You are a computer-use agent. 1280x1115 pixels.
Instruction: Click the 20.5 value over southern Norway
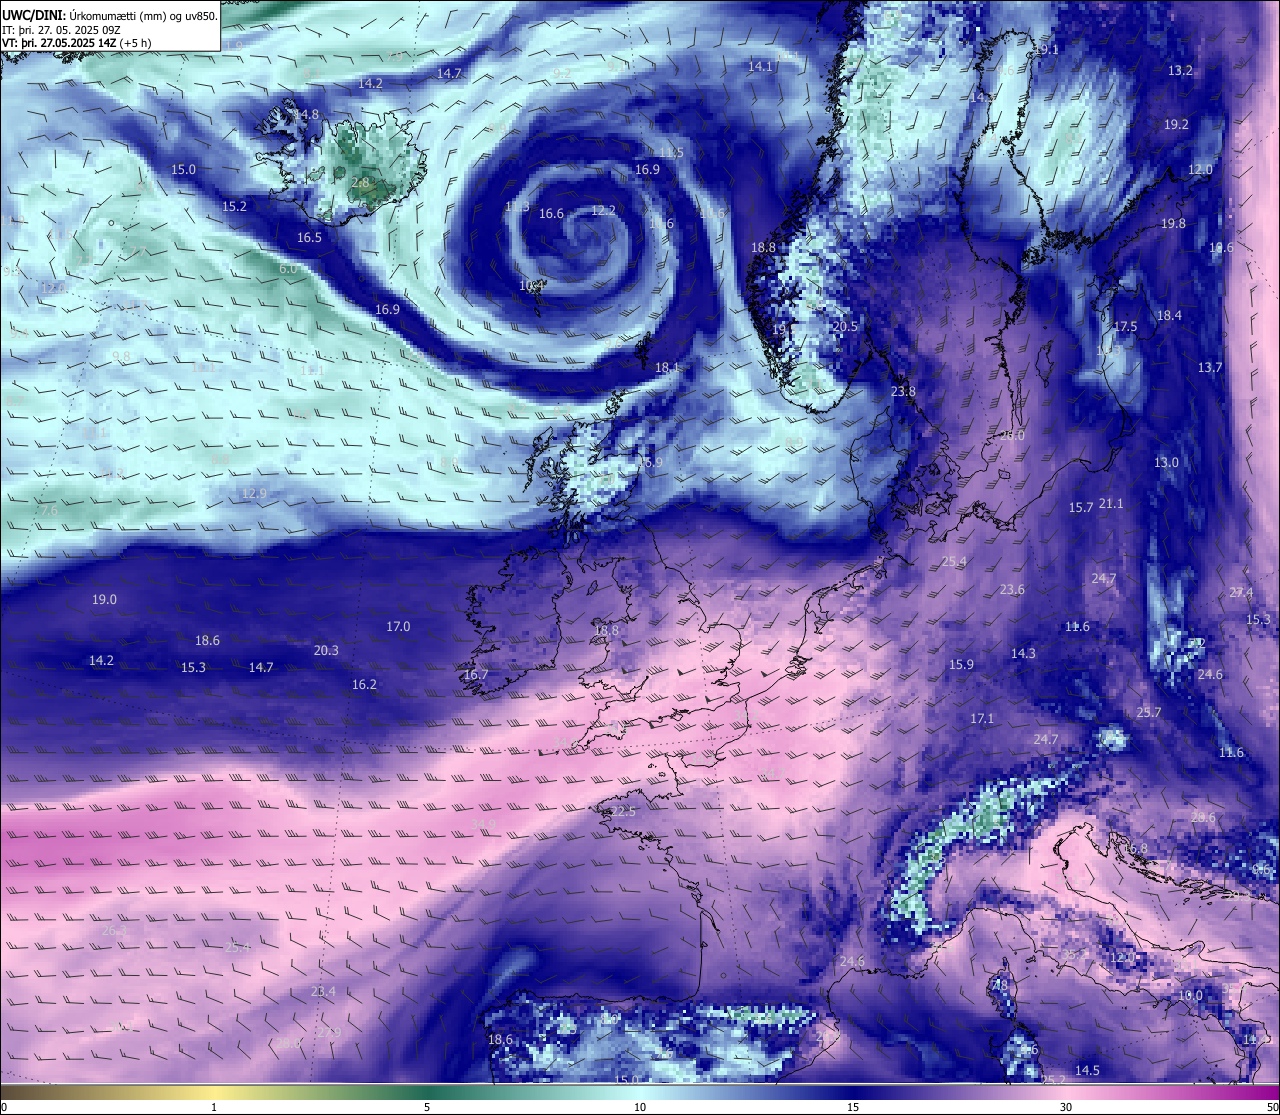tap(845, 327)
